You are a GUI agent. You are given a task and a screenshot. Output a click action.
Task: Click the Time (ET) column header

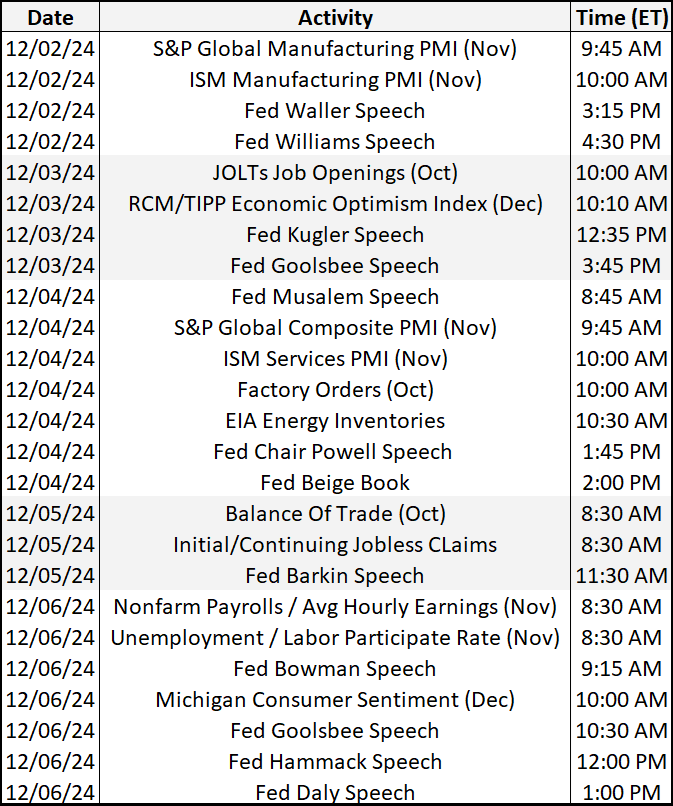coord(621,18)
